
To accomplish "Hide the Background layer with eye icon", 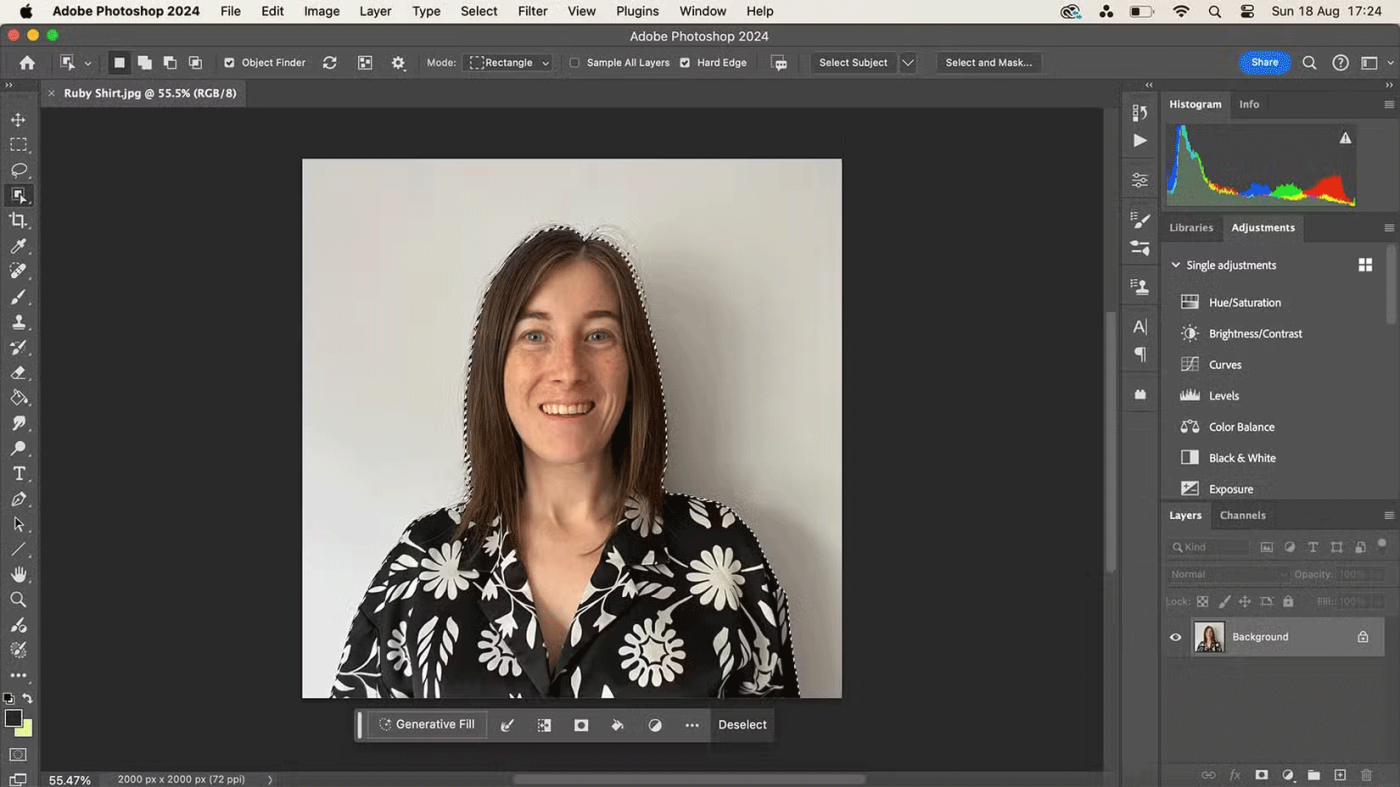I will tap(1175, 637).
